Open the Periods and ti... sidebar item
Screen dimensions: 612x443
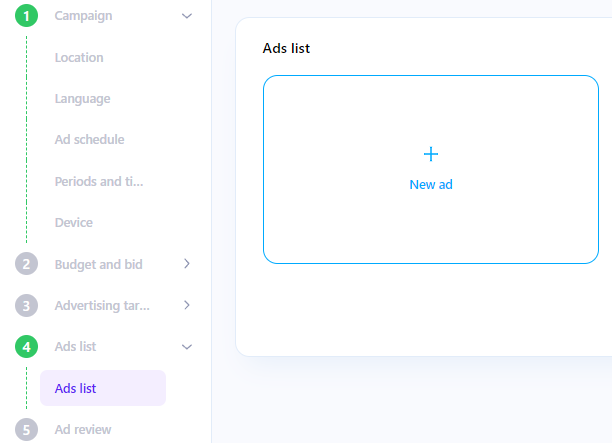coord(99,181)
